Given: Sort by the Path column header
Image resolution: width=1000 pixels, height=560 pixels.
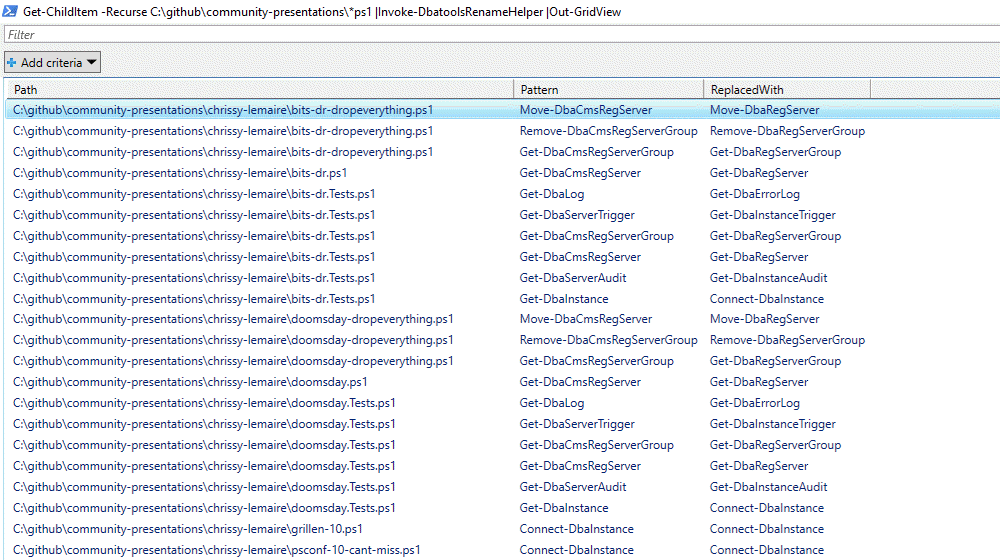Looking at the screenshot, I should click(x=258, y=89).
